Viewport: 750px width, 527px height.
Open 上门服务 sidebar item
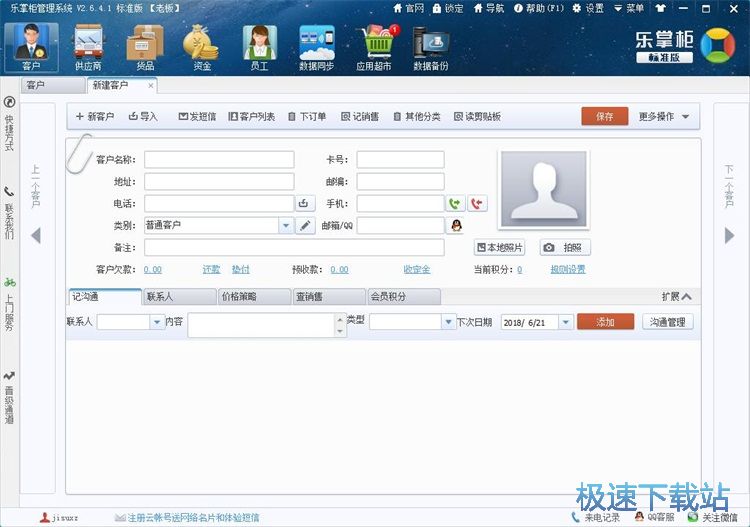point(9,304)
